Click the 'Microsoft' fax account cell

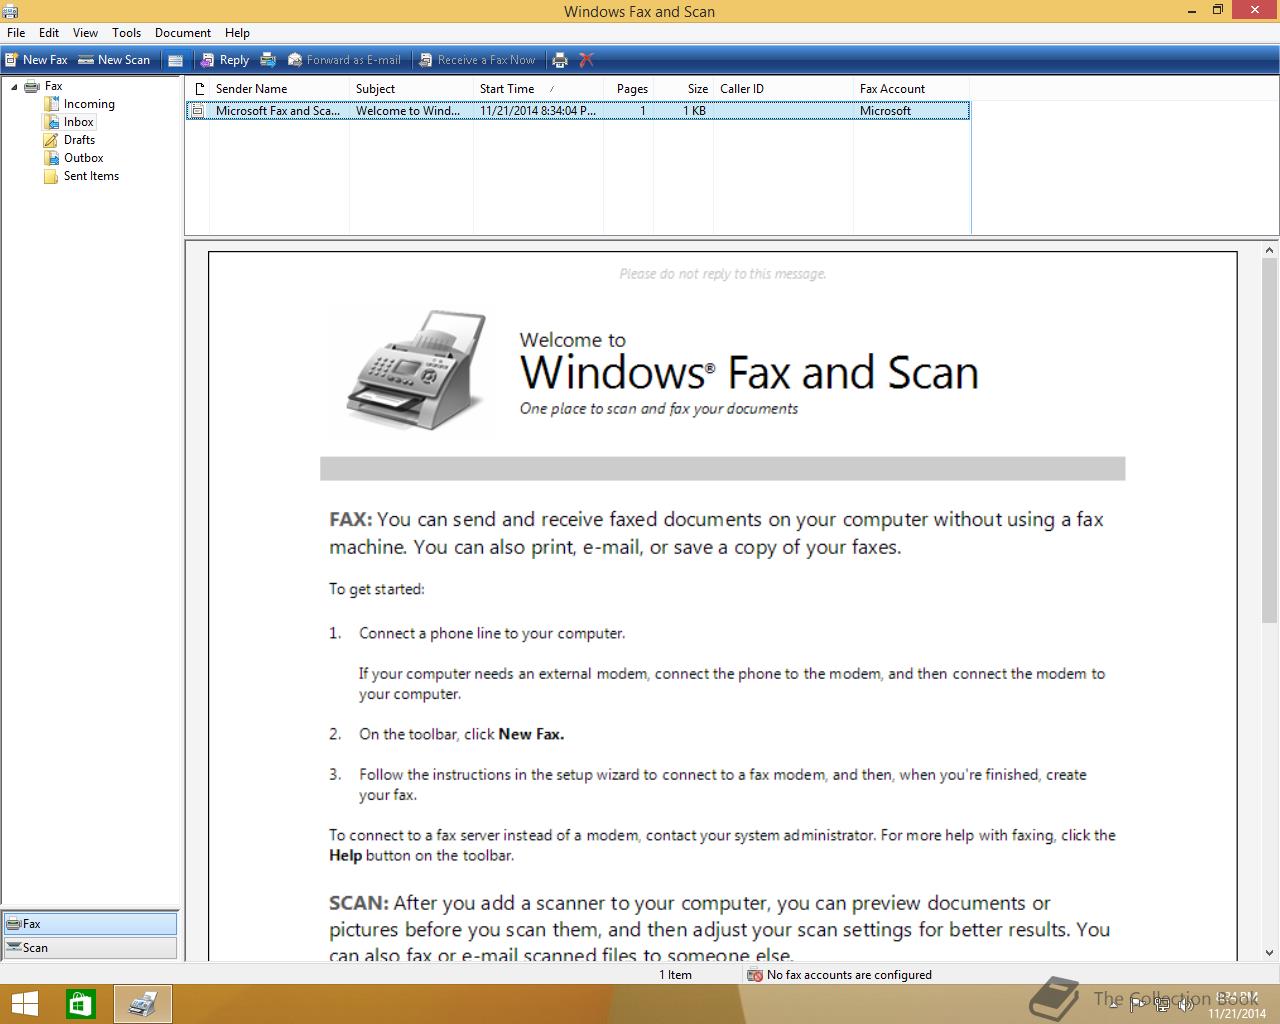pyautogui.click(x=885, y=111)
